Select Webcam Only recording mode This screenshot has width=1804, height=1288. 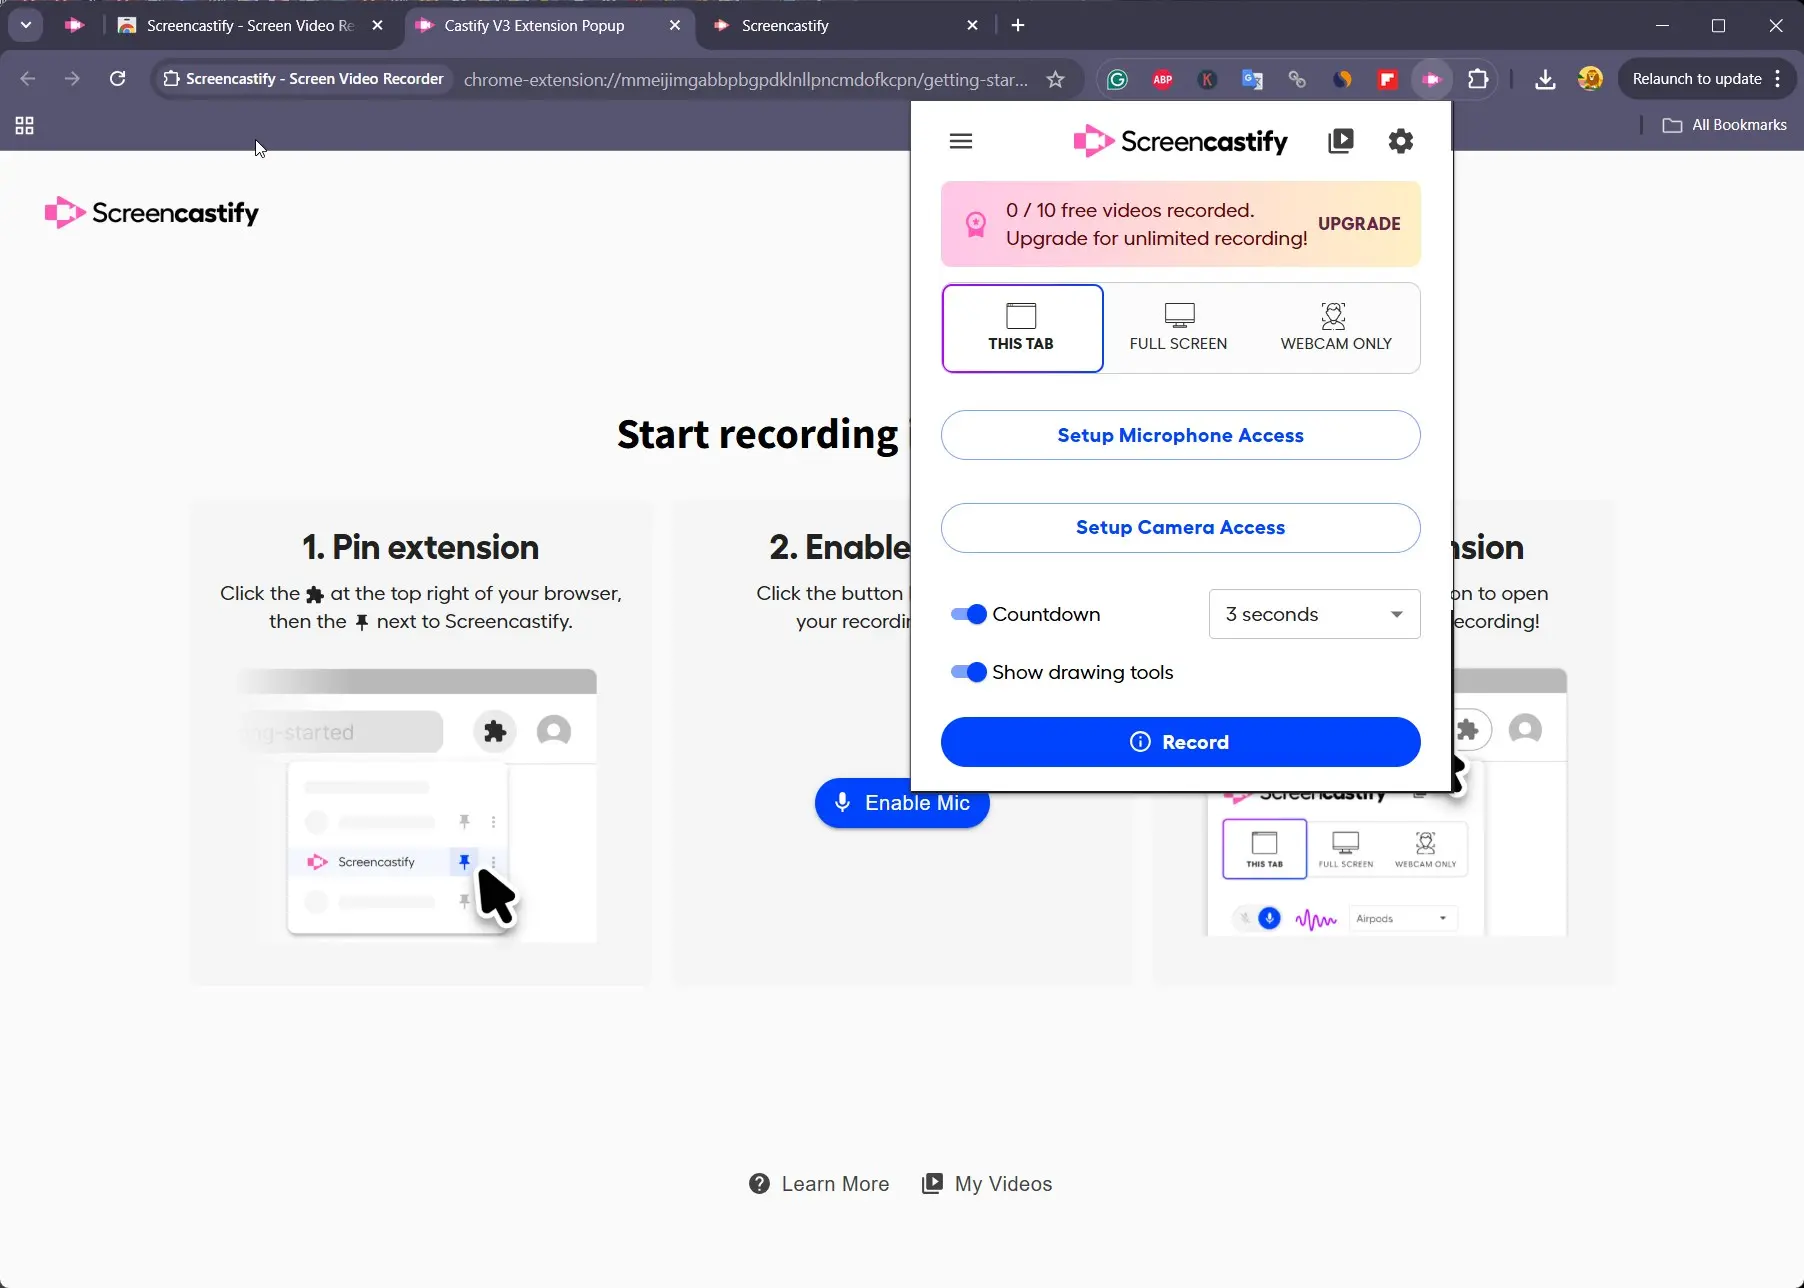(x=1335, y=328)
